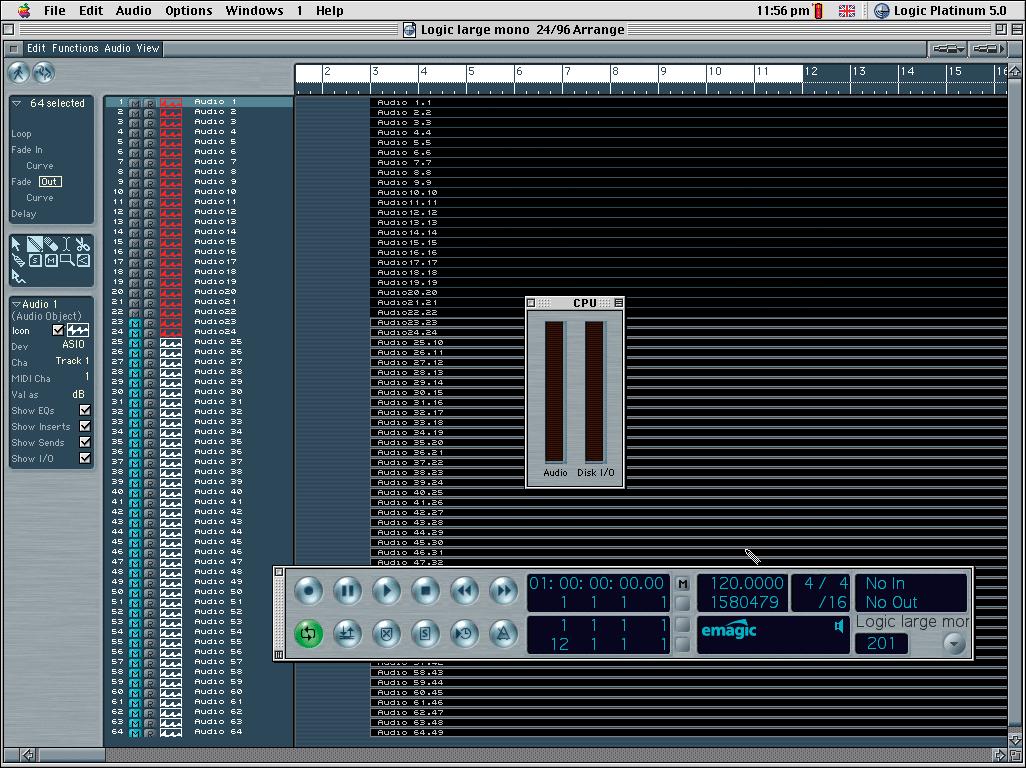The width and height of the screenshot is (1026, 768).
Task: Toggle record enable R on track Audio 2
Action: pyautogui.click(x=150, y=113)
